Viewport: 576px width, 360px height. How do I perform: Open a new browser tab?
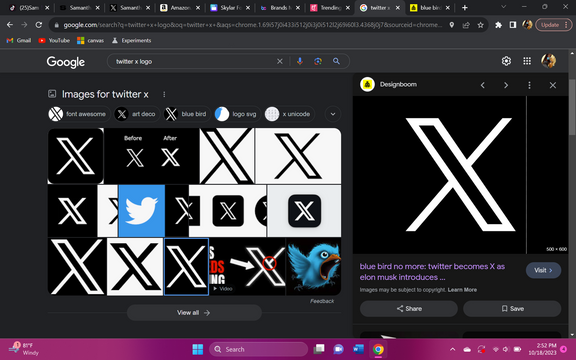coord(465,7)
